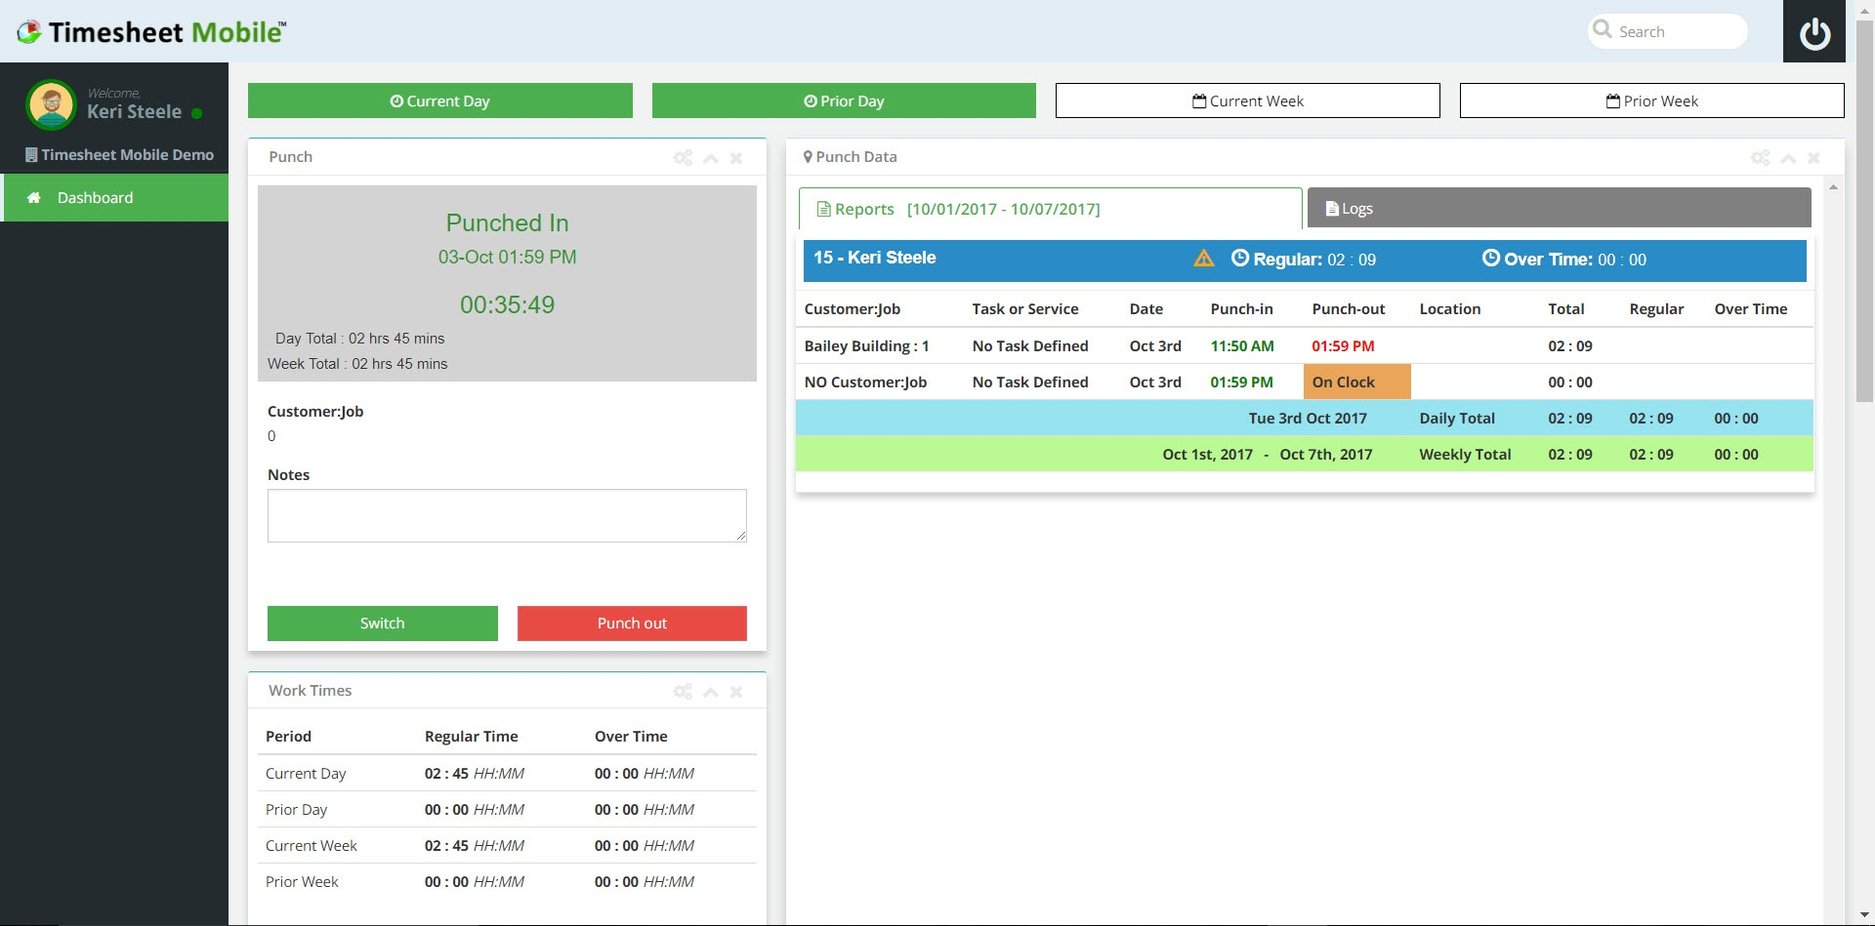1875x926 pixels.
Task: Close the Work Times panel
Action: (x=736, y=692)
